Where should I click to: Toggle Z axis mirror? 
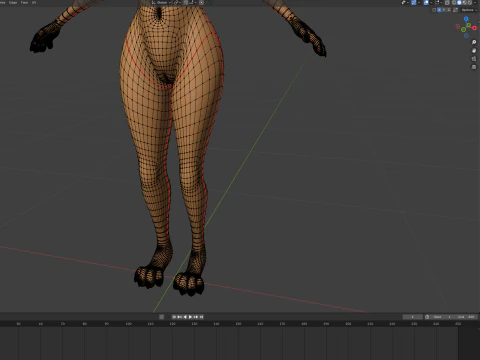click(x=449, y=10)
